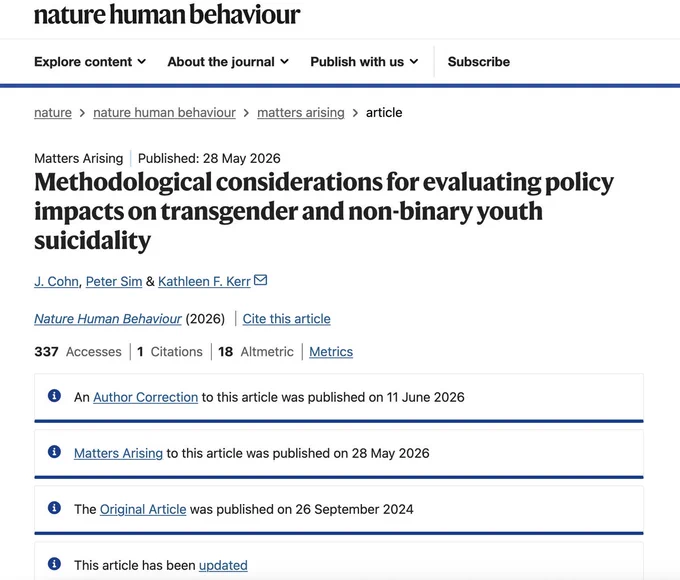Click the info icon beside the Matters Arising notice
Image resolution: width=680 pixels, height=580 pixels.
pyautogui.click(x=54, y=452)
